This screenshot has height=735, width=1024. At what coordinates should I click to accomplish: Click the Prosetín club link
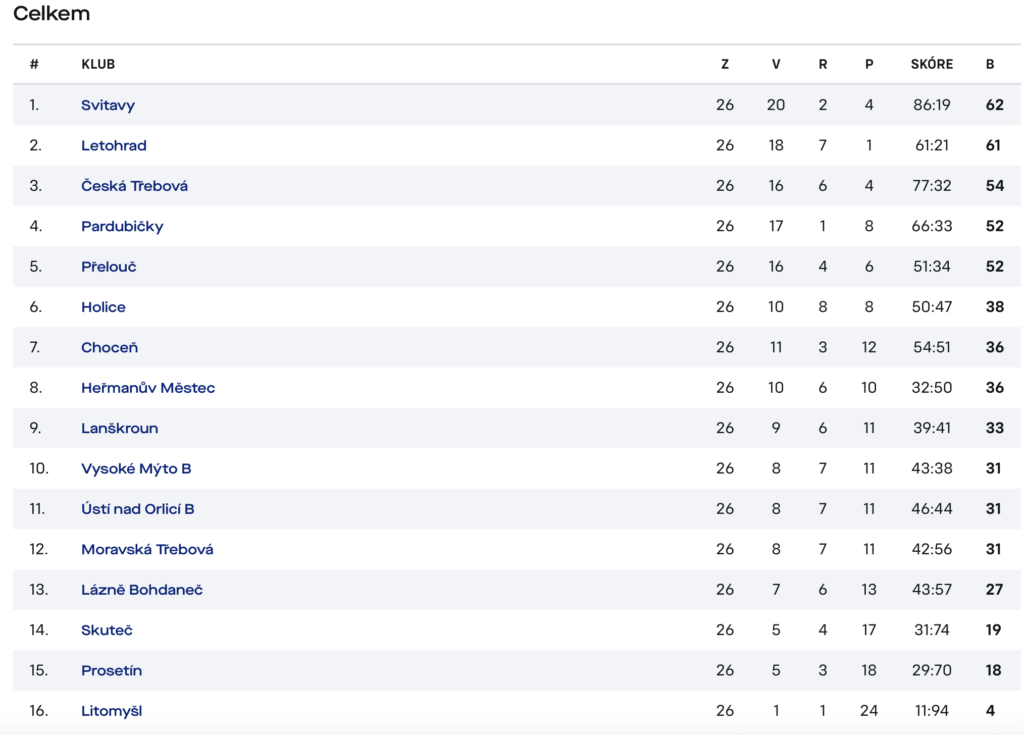pyautogui.click(x=112, y=671)
